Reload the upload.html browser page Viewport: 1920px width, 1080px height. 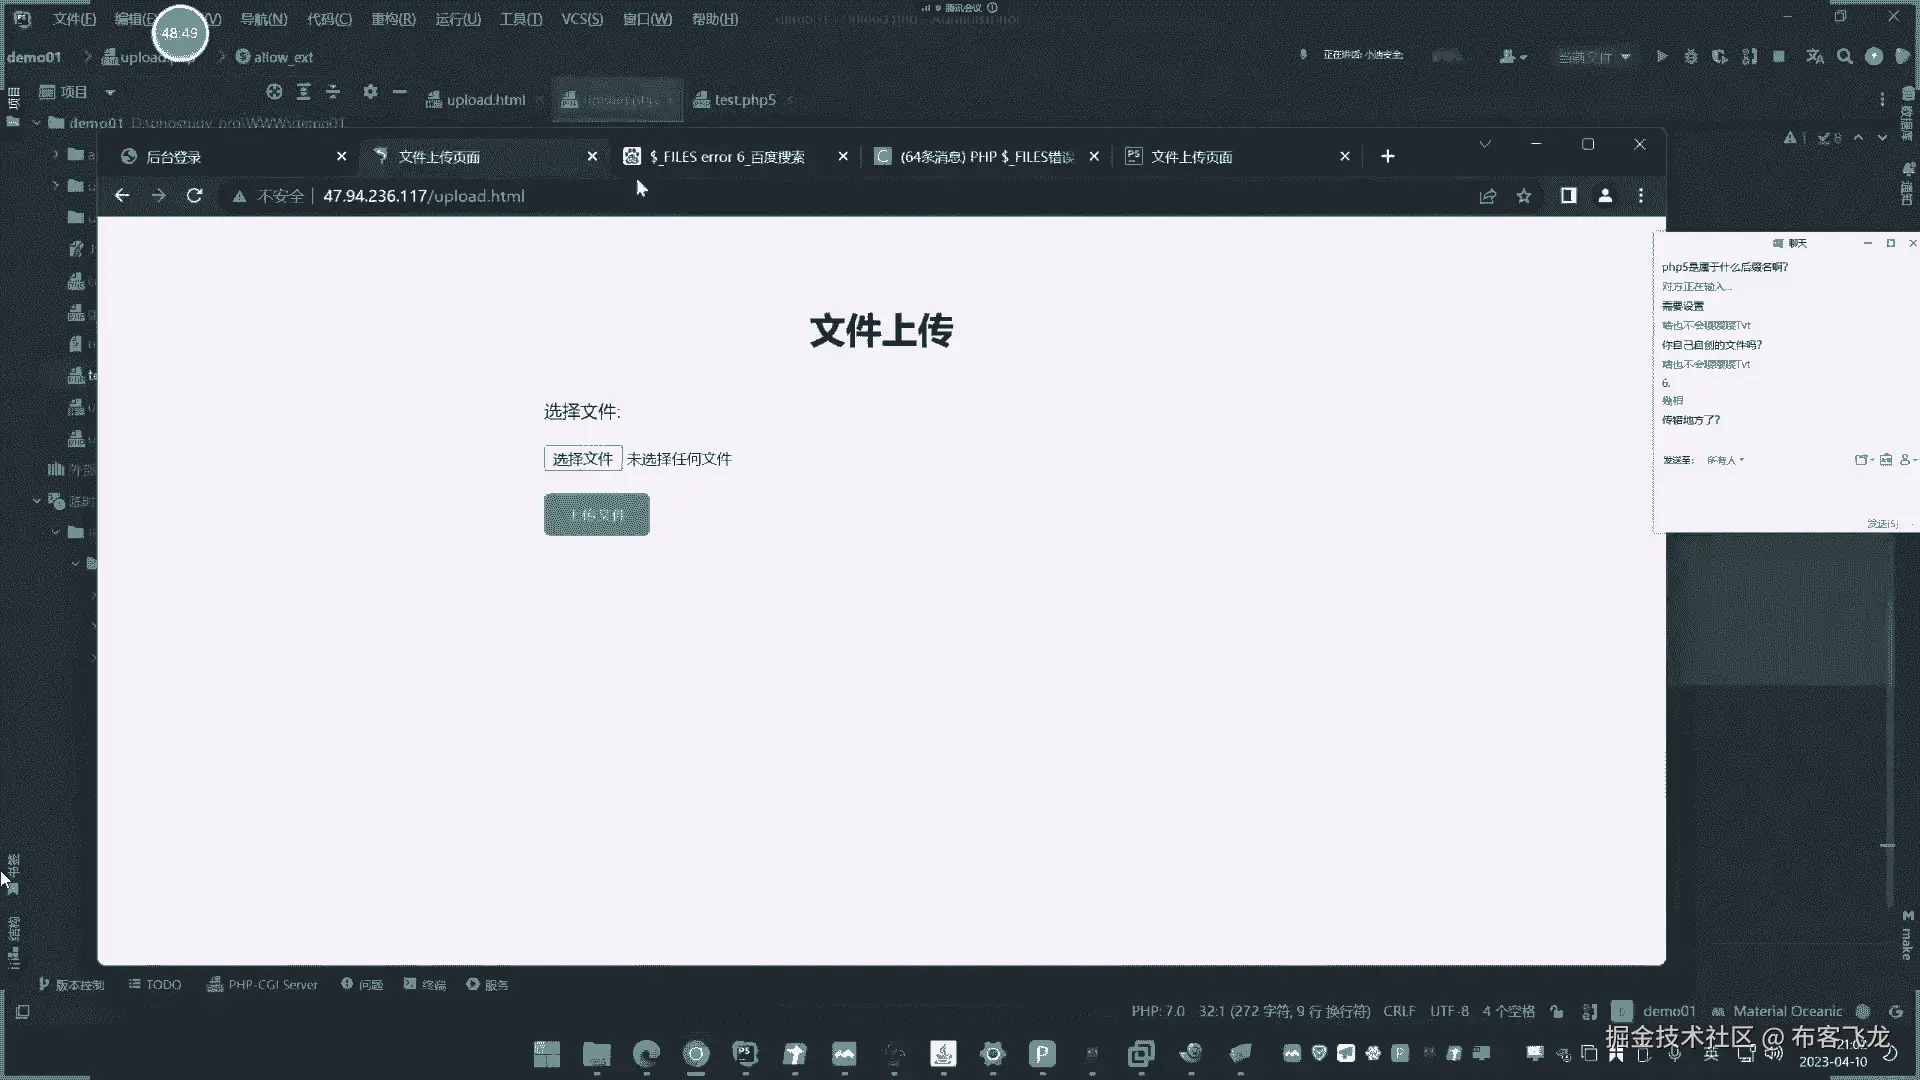[x=194, y=196]
